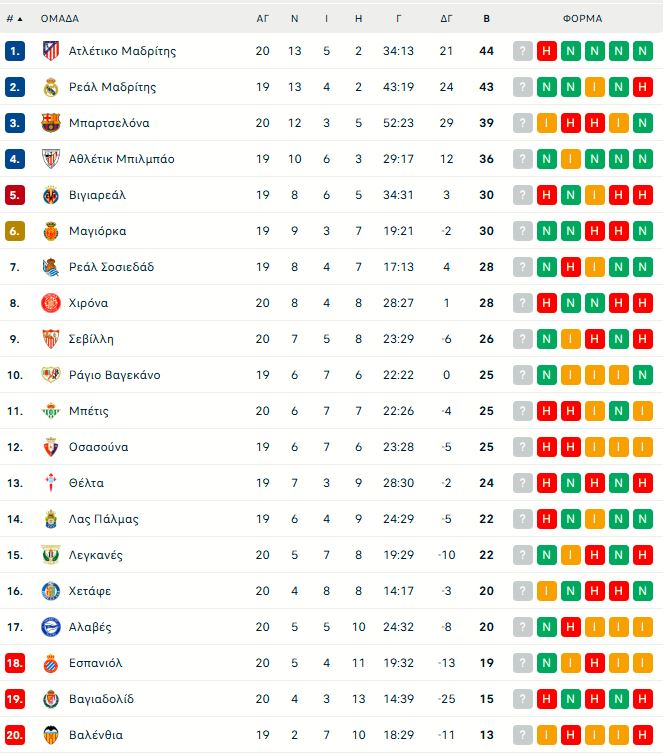Click the blue rank 1 position badge
Screen dimensions: 670x756
tap(15, 51)
